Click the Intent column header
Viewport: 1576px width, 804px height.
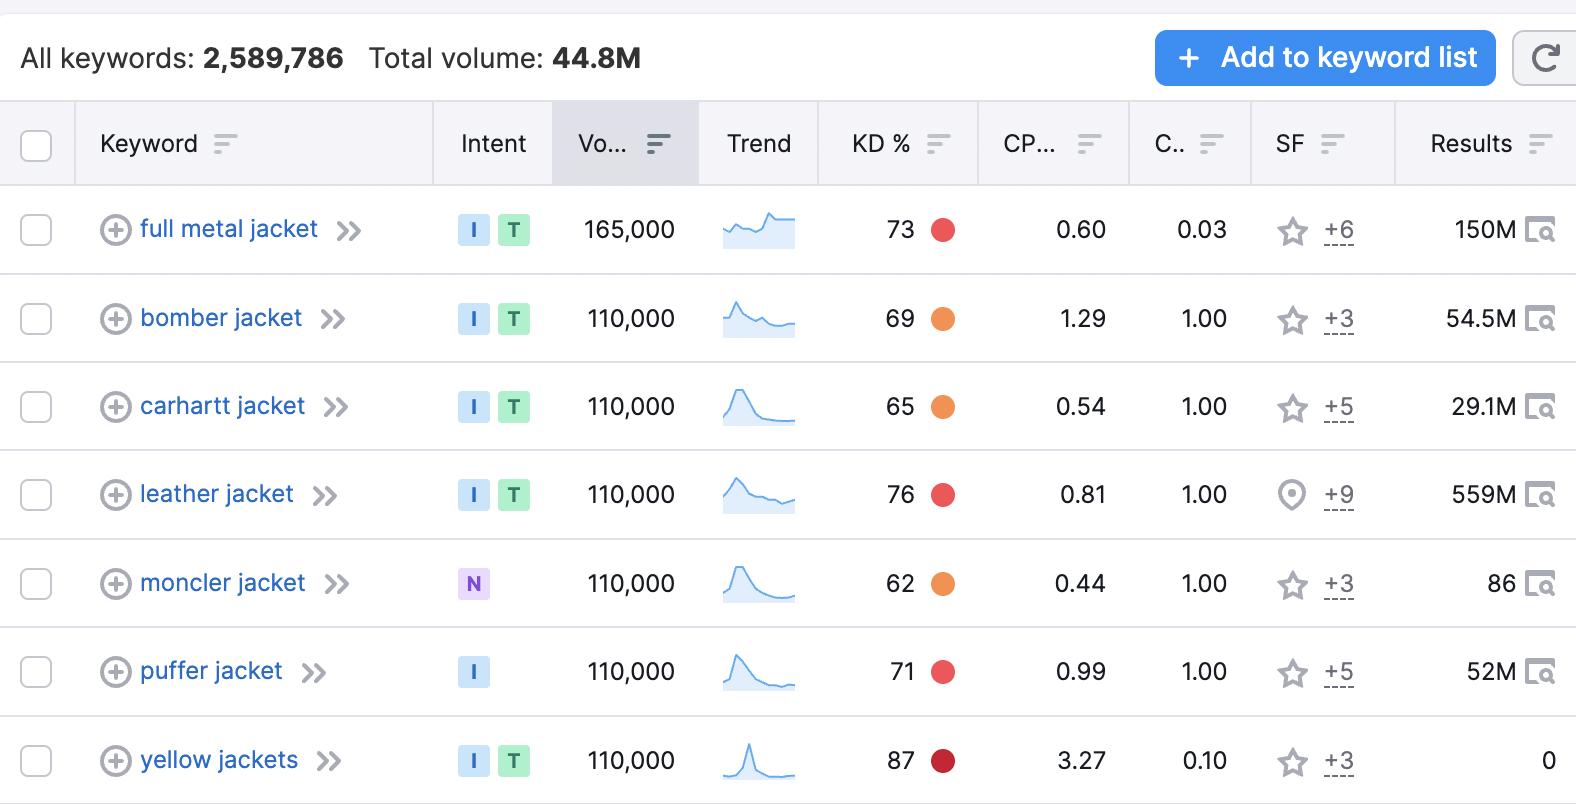pyautogui.click(x=493, y=144)
